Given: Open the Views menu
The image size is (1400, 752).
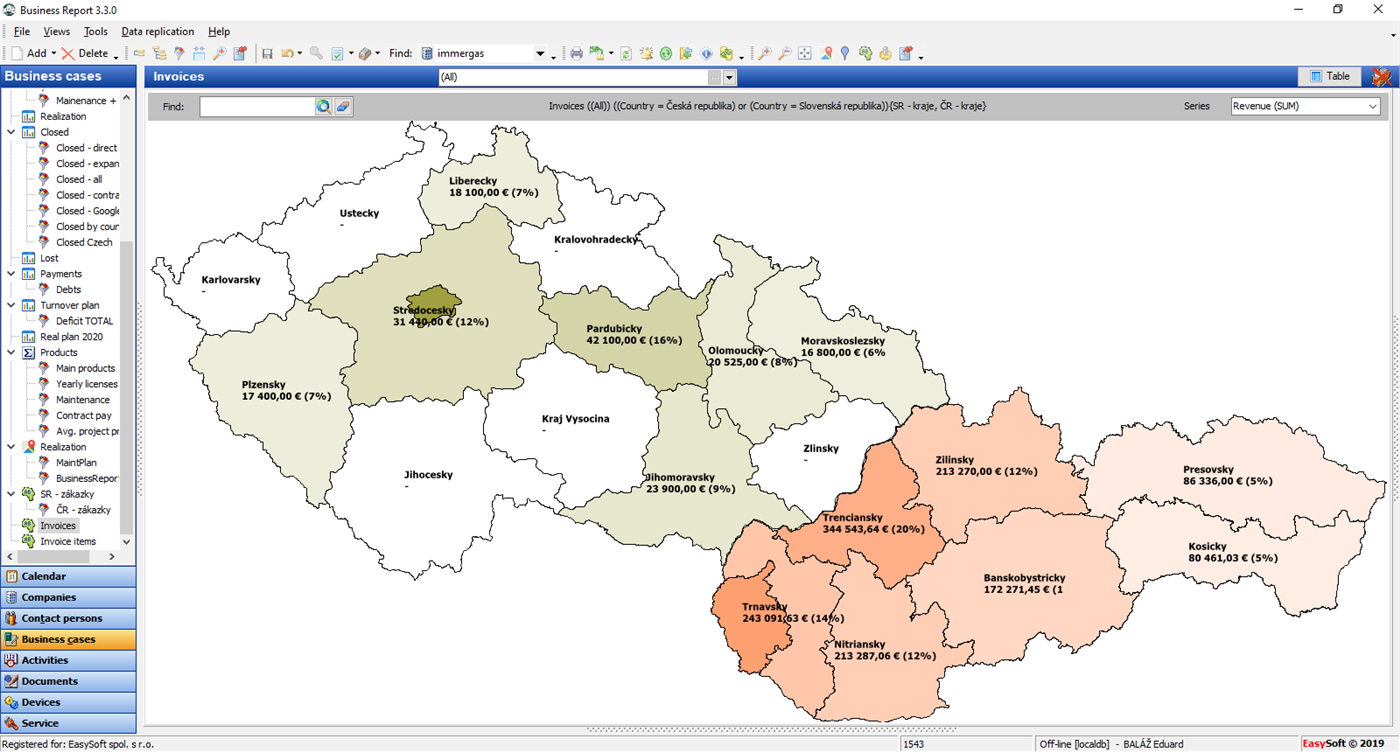Looking at the screenshot, I should [57, 32].
